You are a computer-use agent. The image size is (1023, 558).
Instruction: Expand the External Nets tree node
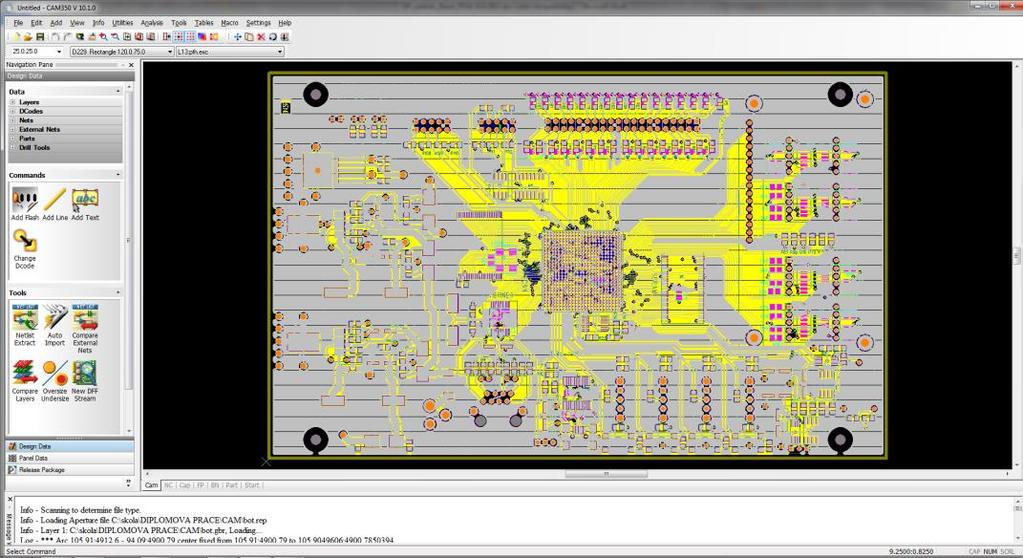click(x=12, y=130)
